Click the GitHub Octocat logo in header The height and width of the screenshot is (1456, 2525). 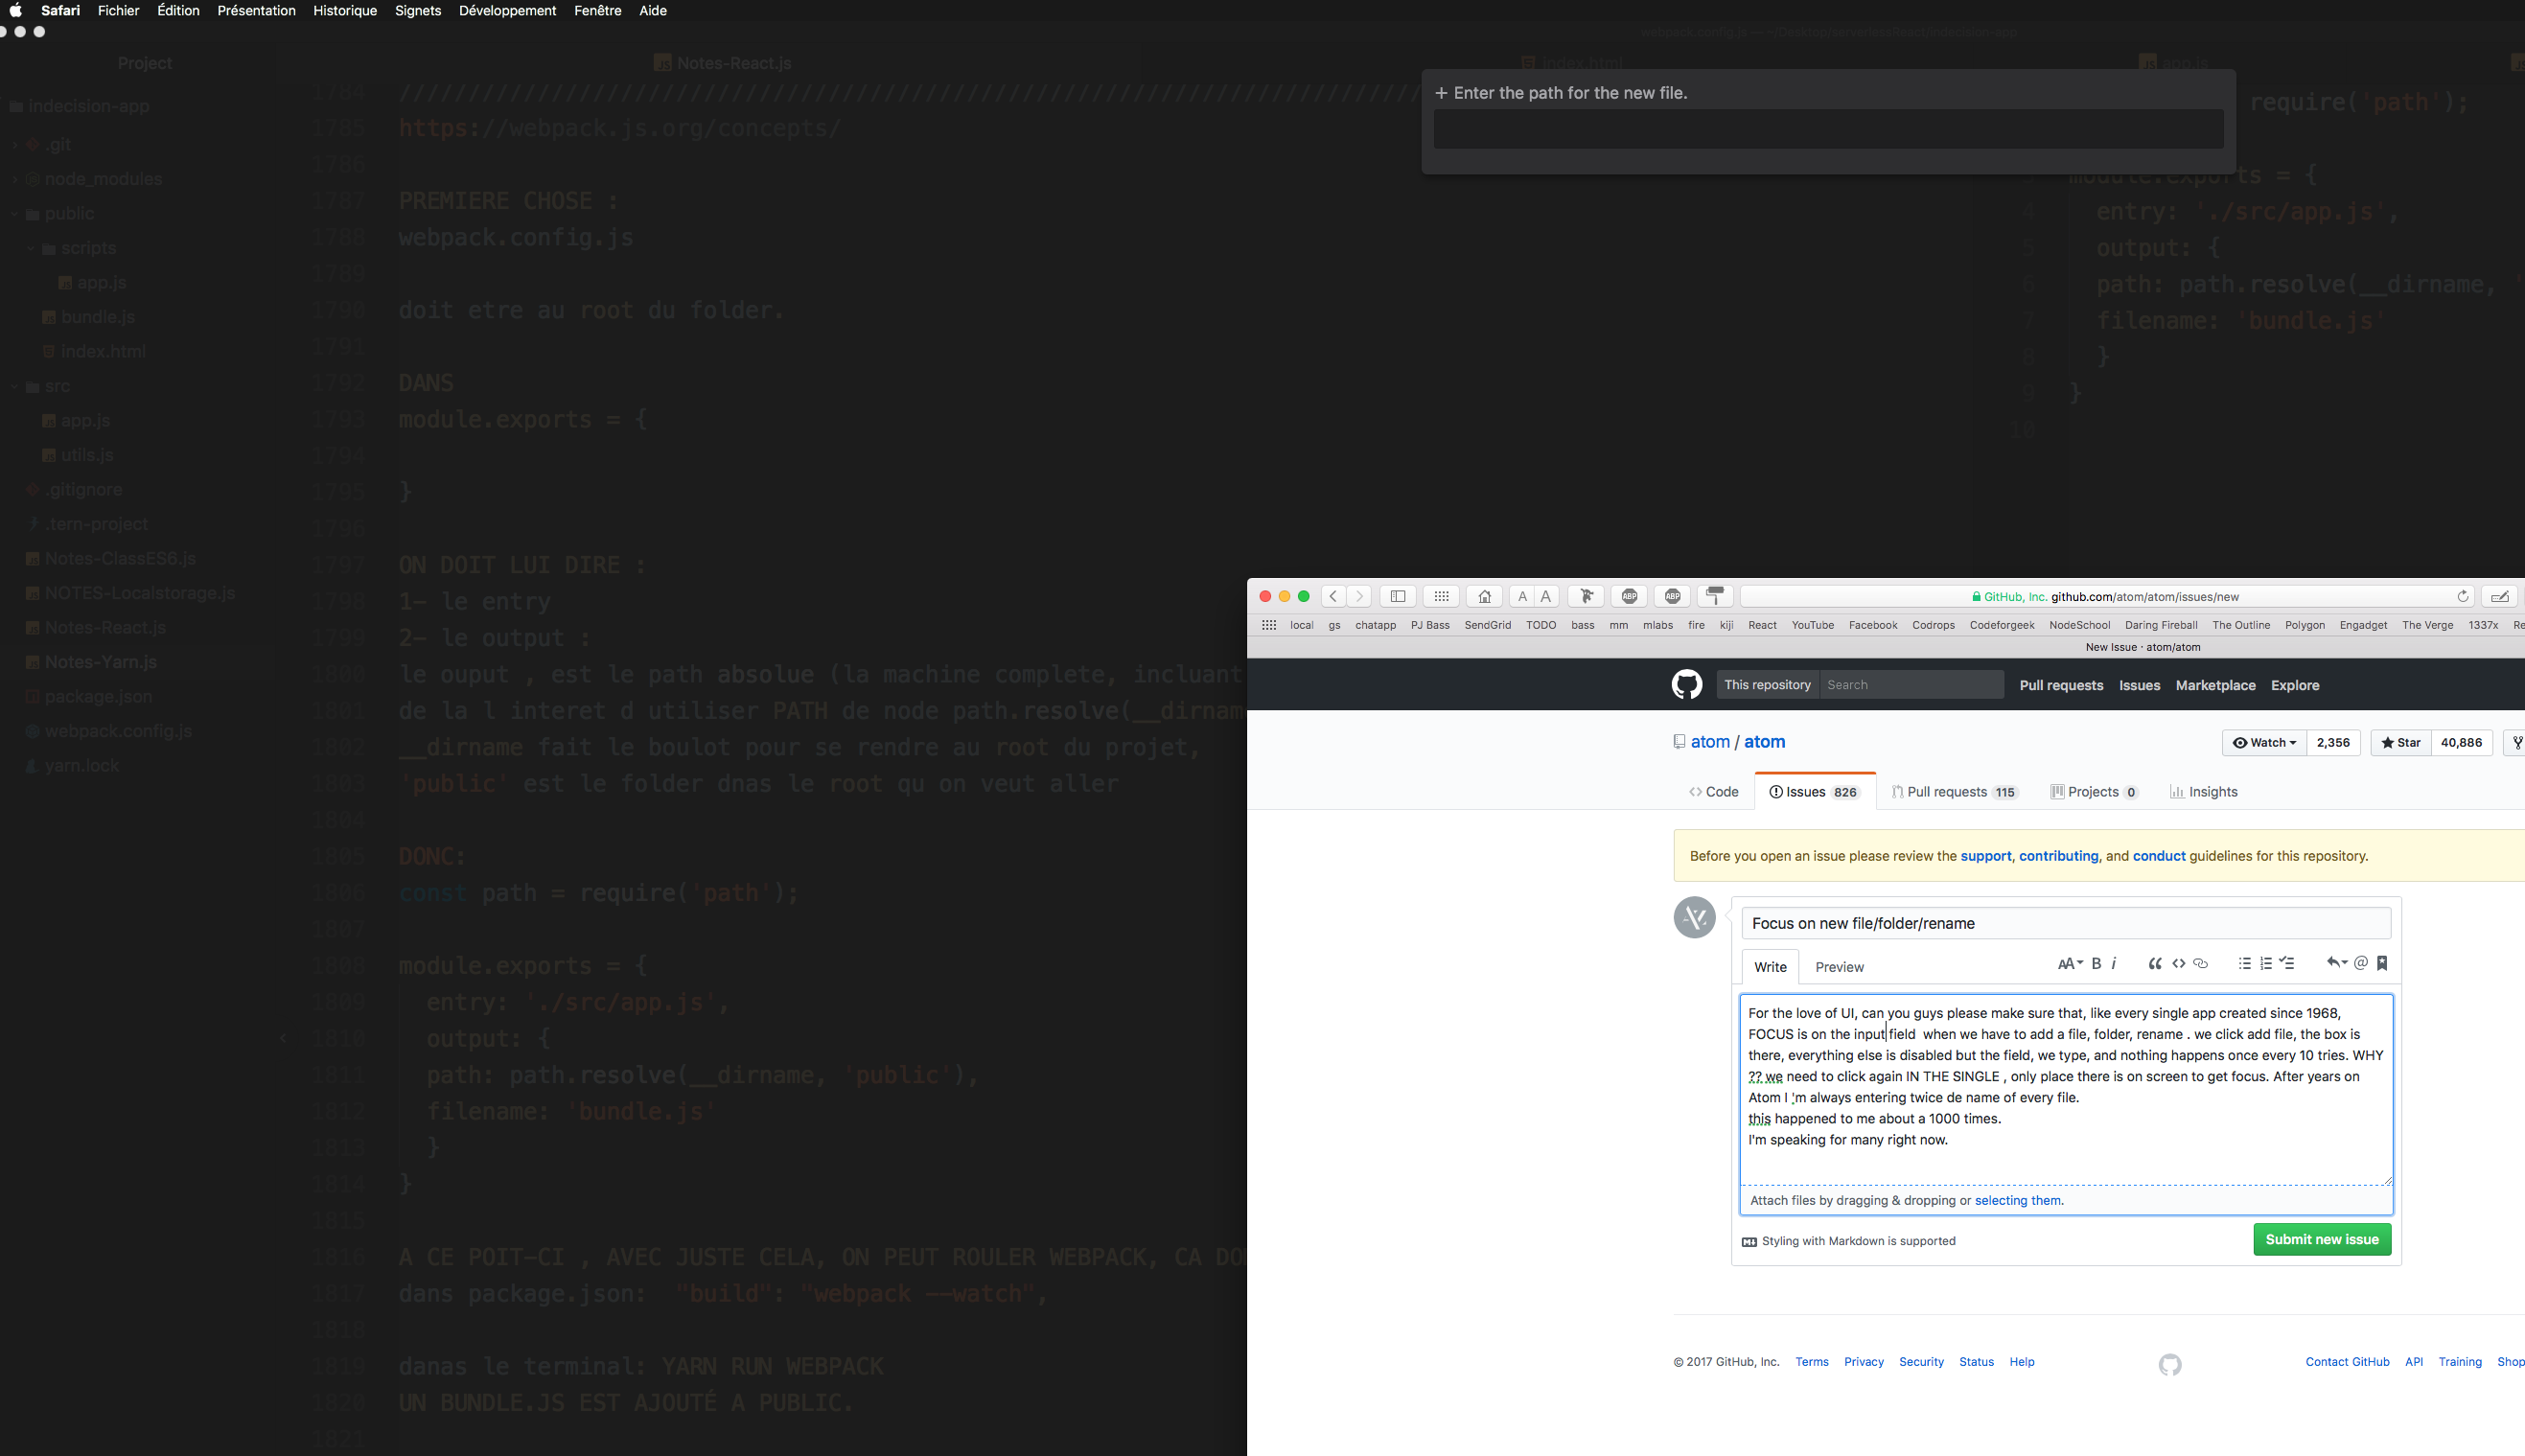(x=1687, y=685)
